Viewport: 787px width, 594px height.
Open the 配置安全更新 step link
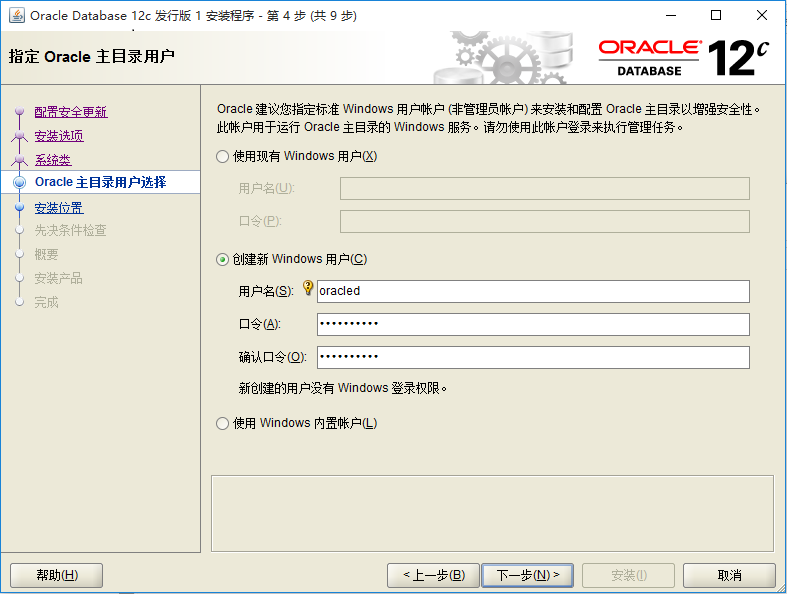point(71,112)
